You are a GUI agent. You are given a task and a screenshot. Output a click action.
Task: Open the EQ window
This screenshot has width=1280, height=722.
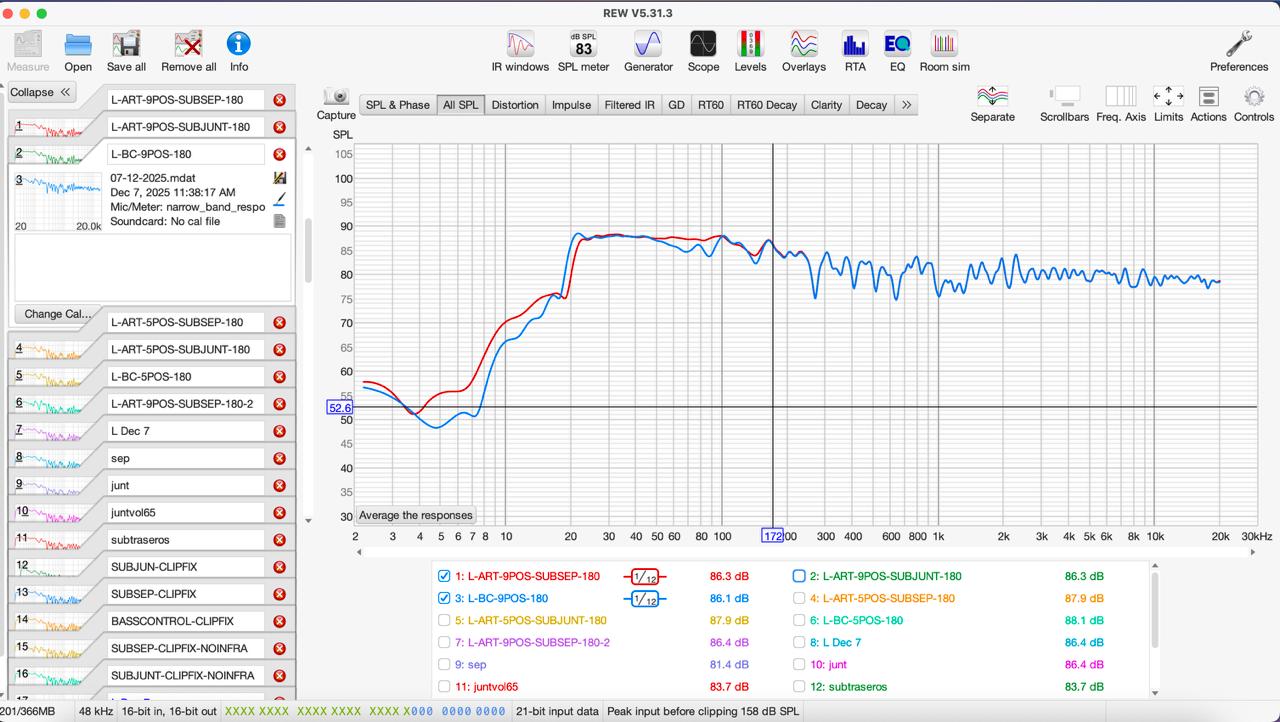[x=897, y=51]
